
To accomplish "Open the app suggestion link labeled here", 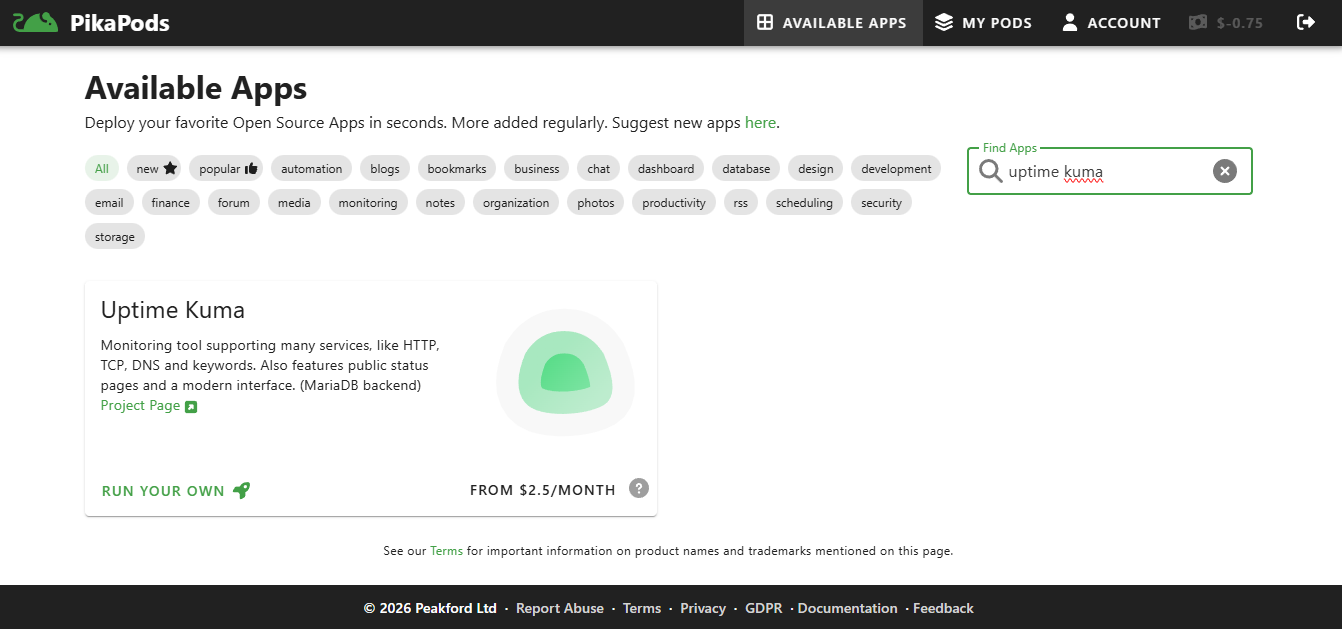I will 760,122.
